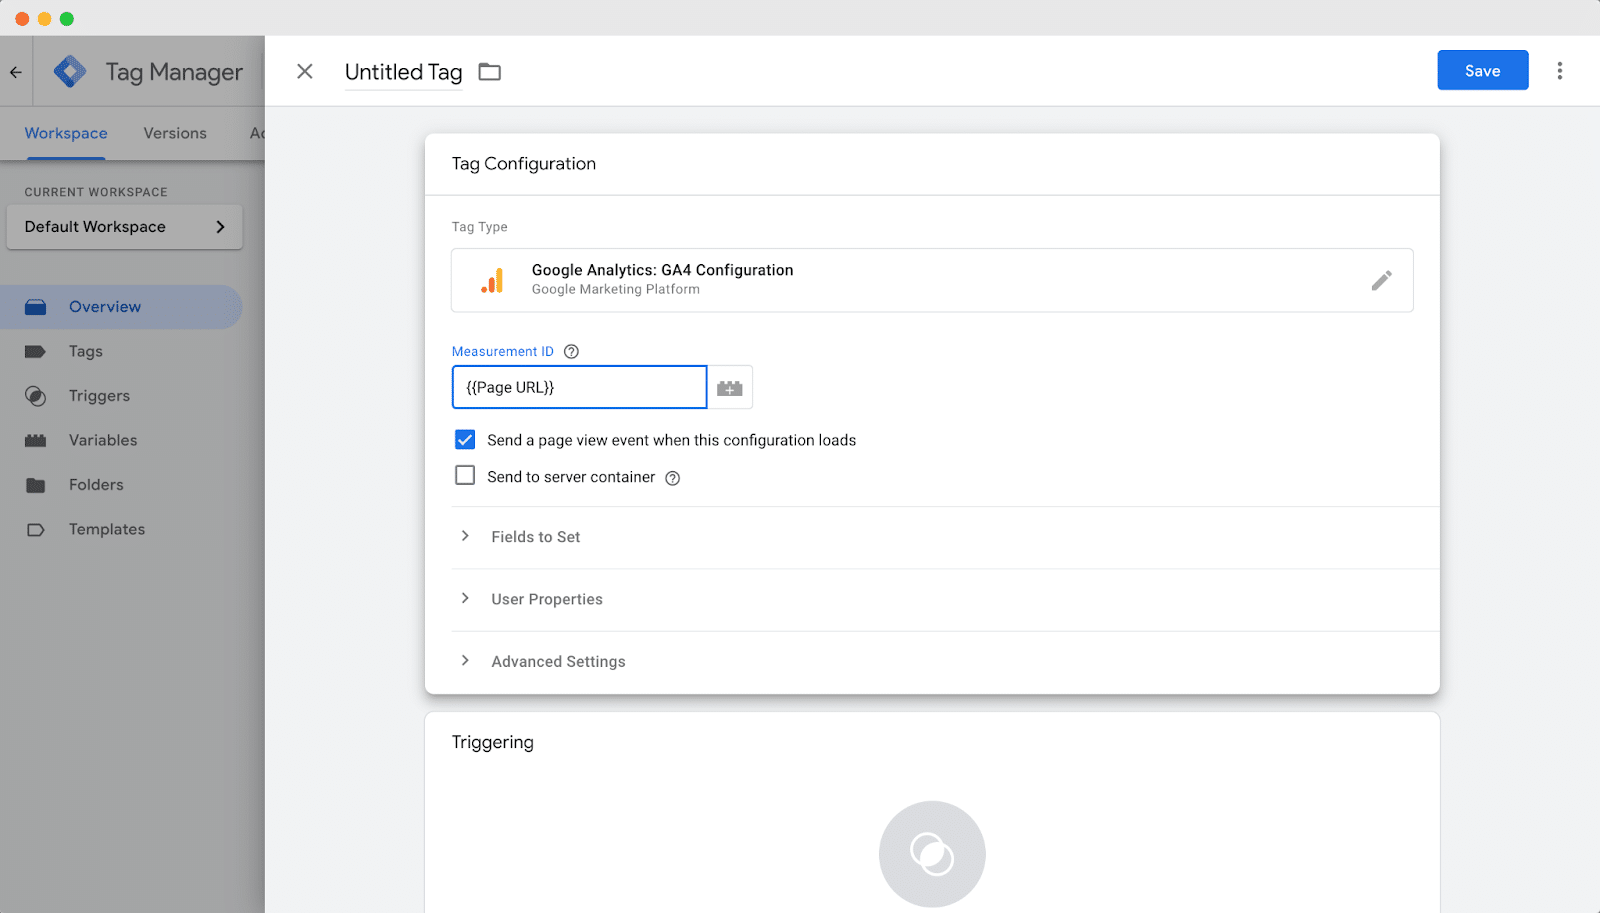The height and width of the screenshot is (913, 1600).
Task: Uncheck Send a page view event checkbox
Action: pyautogui.click(x=465, y=439)
